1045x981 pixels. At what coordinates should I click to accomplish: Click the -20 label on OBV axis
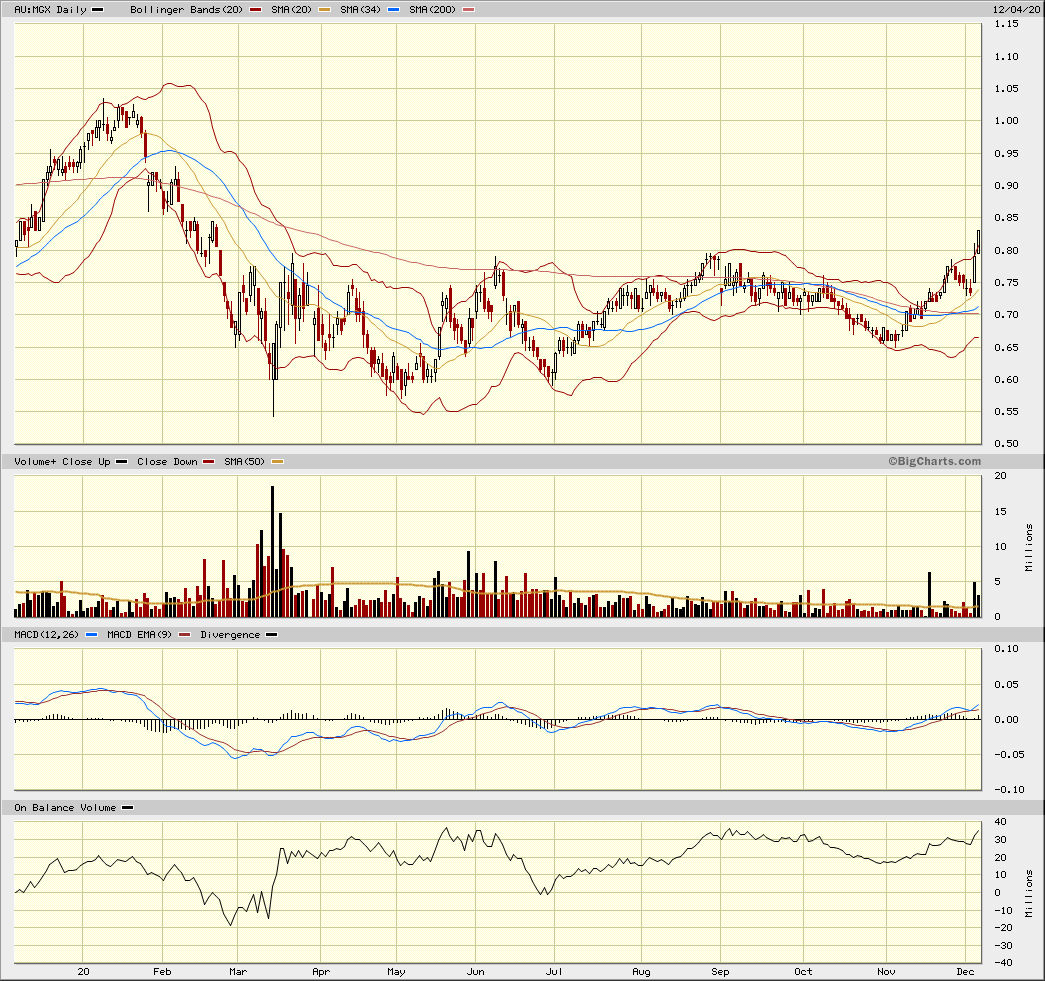click(1003, 928)
